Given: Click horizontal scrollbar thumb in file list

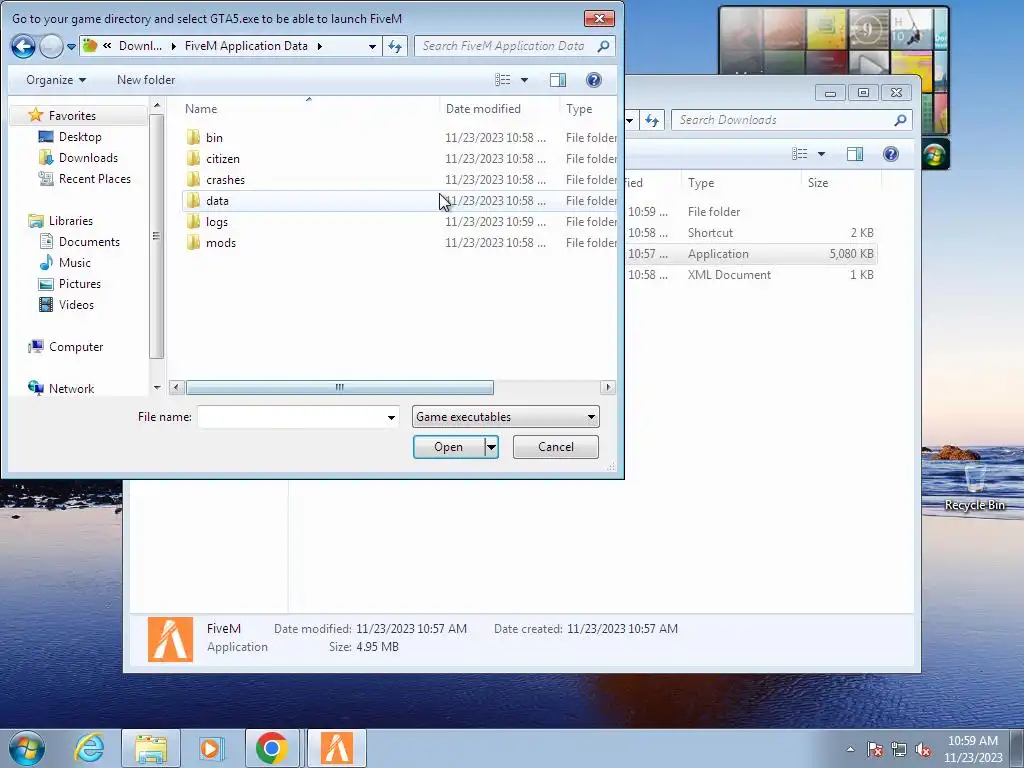Looking at the screenshot, I should click(340, 387).
